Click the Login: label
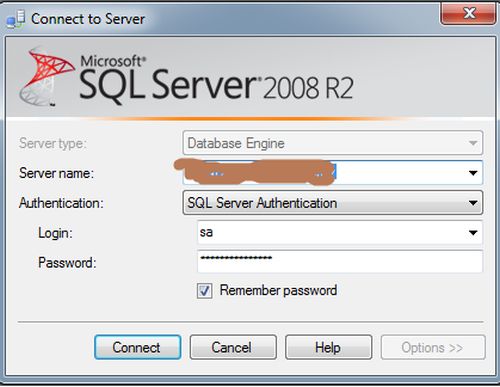Image resolution: width=500 pixels, height=387 pixels. point(55,233)
